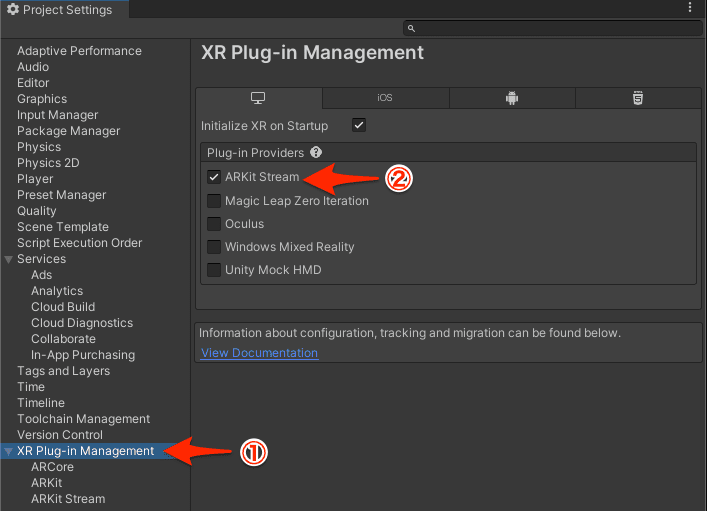Viewport: 707px width, 511px height.
Task: Switch to the Standalone desktop platform tab
Action: [x=258, y=98]
